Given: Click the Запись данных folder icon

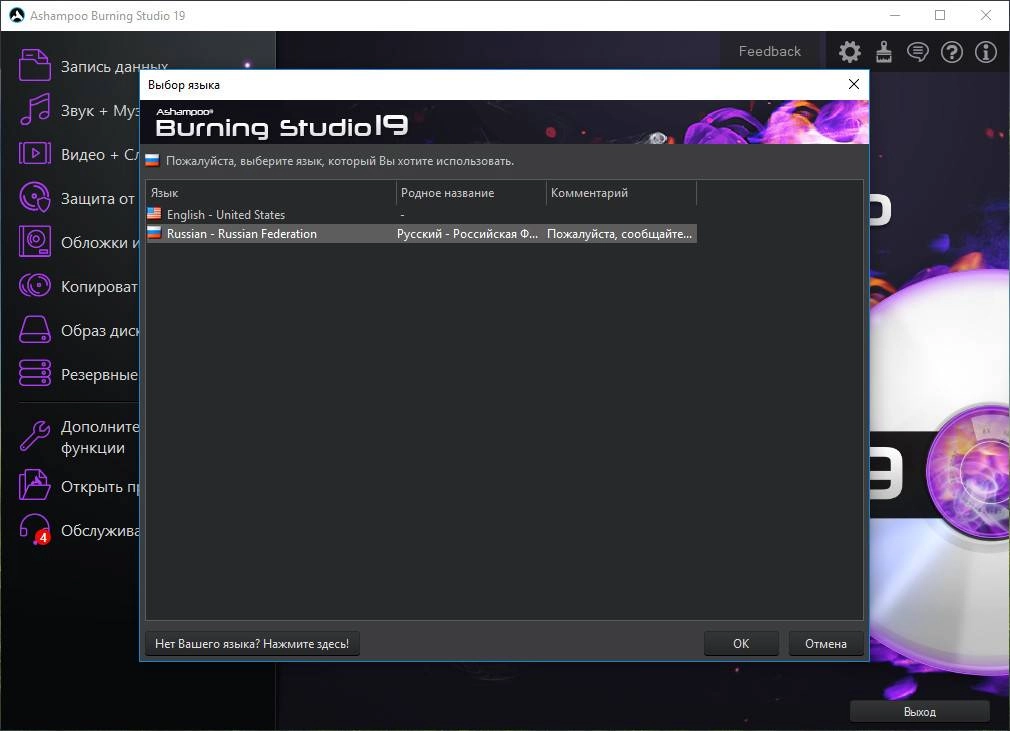Looking at the screenshot, I should [x=34, y=66].
